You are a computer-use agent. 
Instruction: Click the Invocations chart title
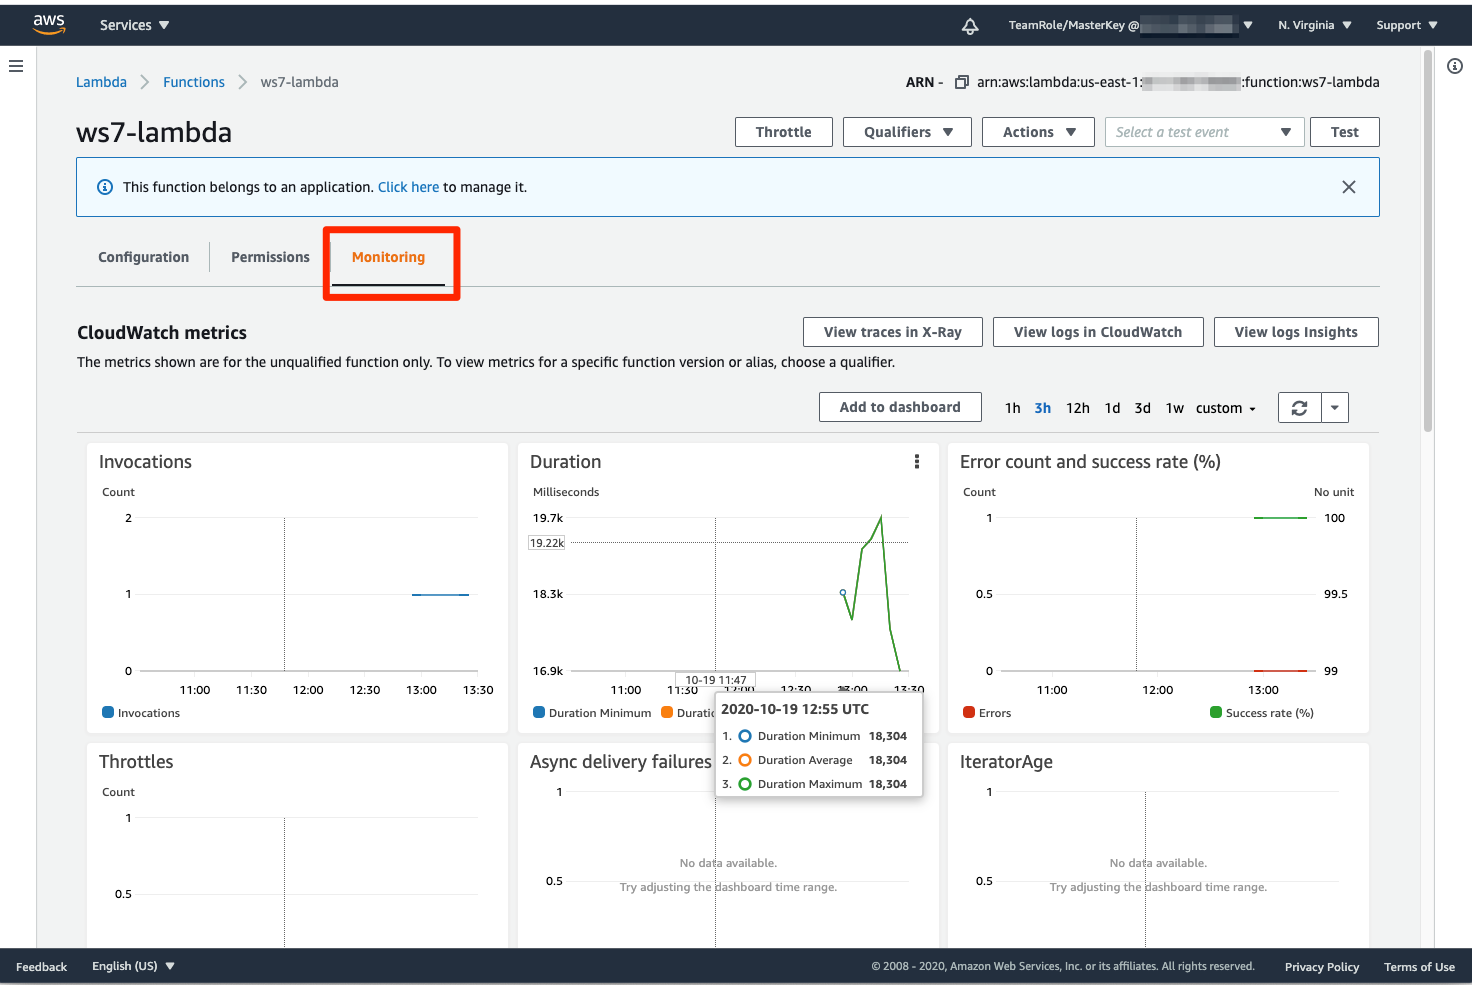point(145,462)
